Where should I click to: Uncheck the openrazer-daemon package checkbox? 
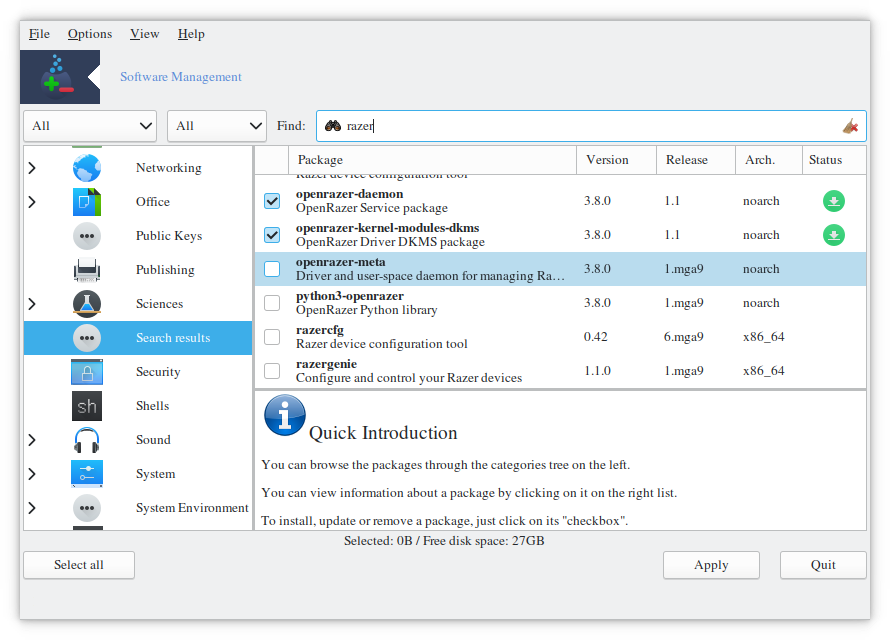coord(272,201)
